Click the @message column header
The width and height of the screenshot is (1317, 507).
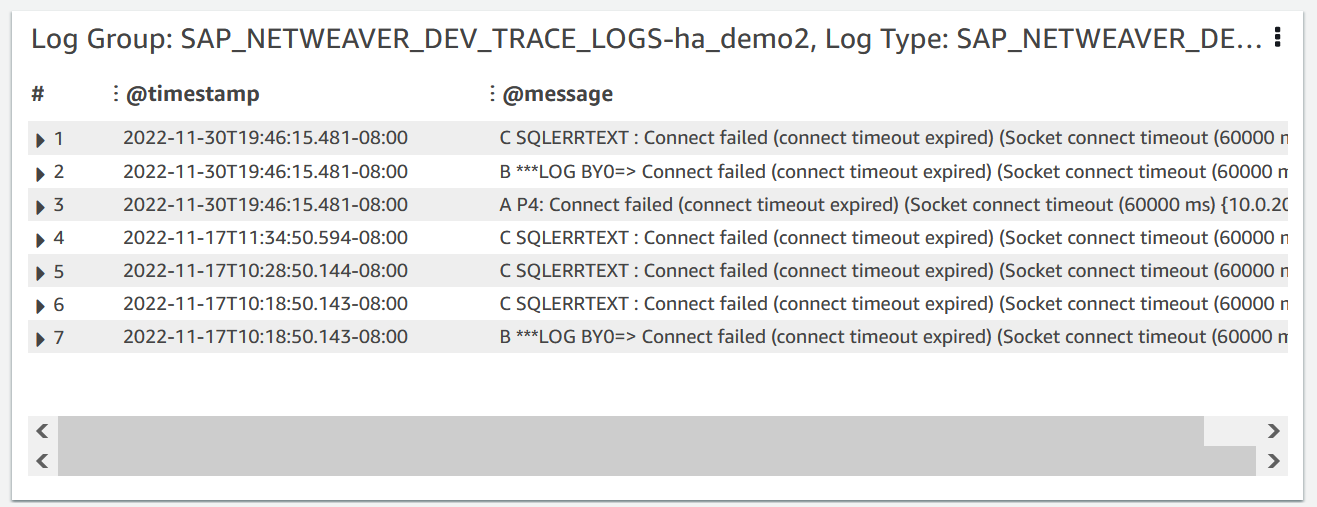pos(557,94)
